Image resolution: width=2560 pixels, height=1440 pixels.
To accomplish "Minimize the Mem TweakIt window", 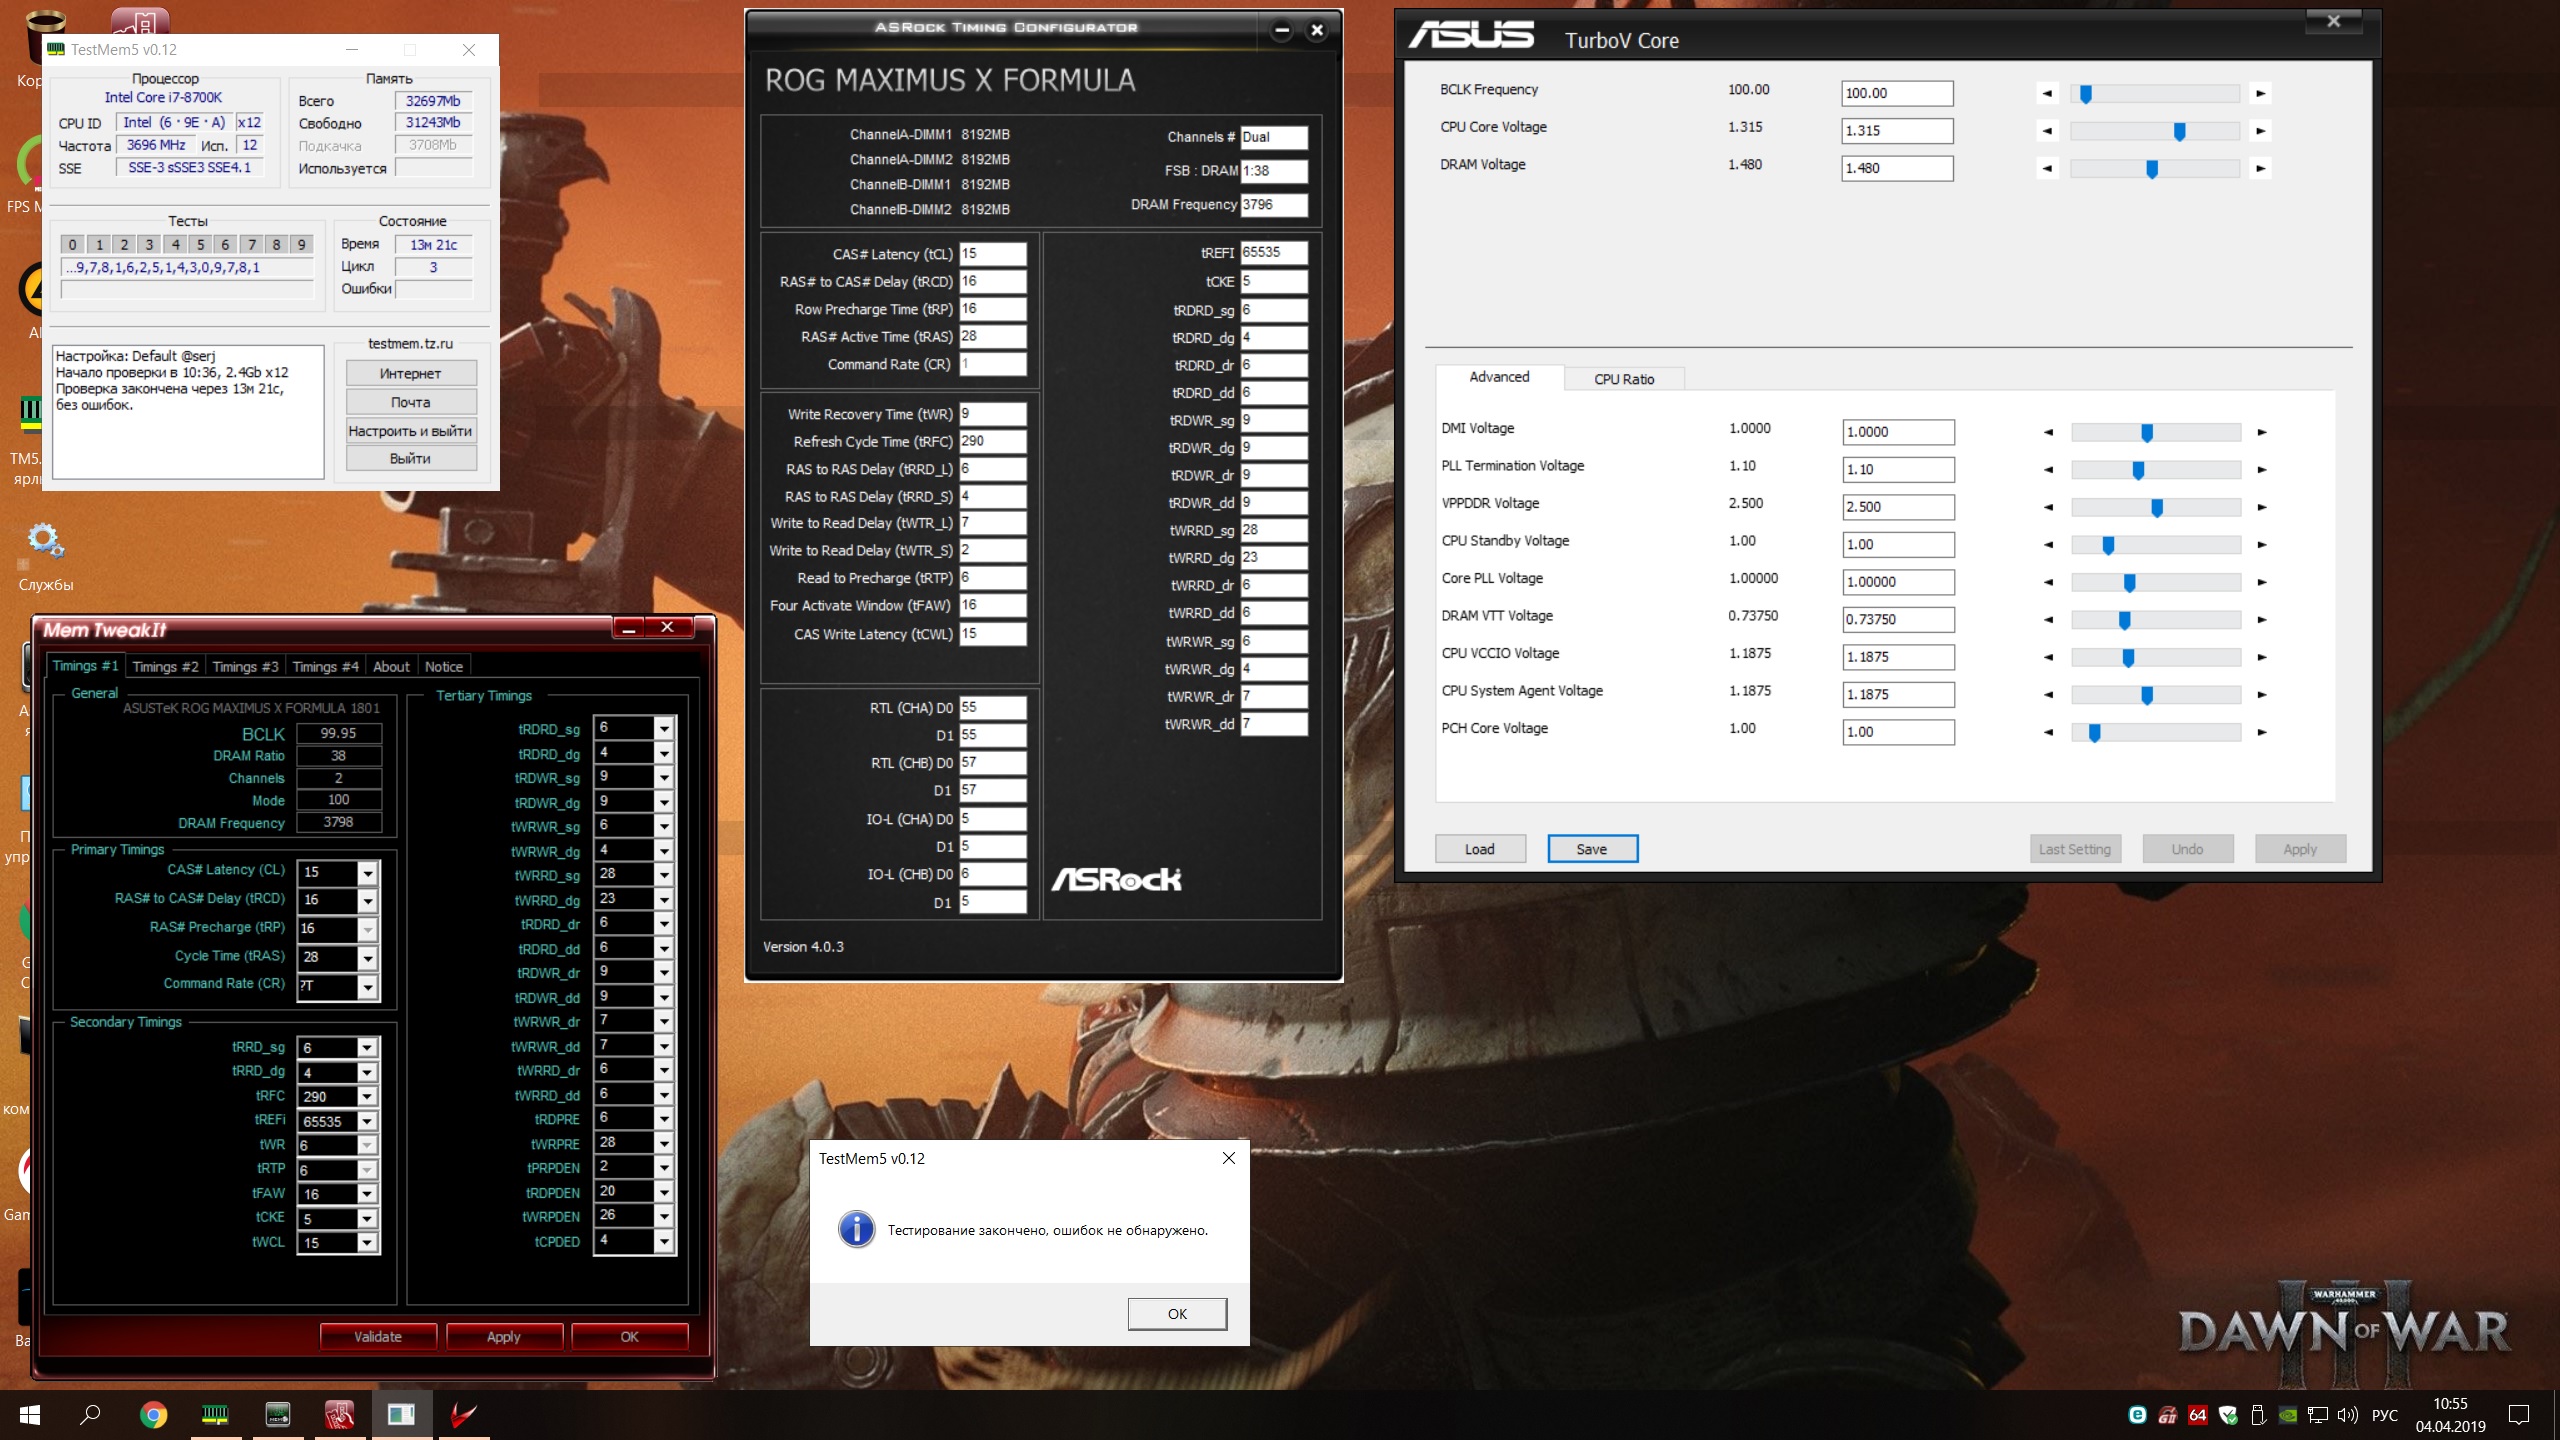I will 629,628.
